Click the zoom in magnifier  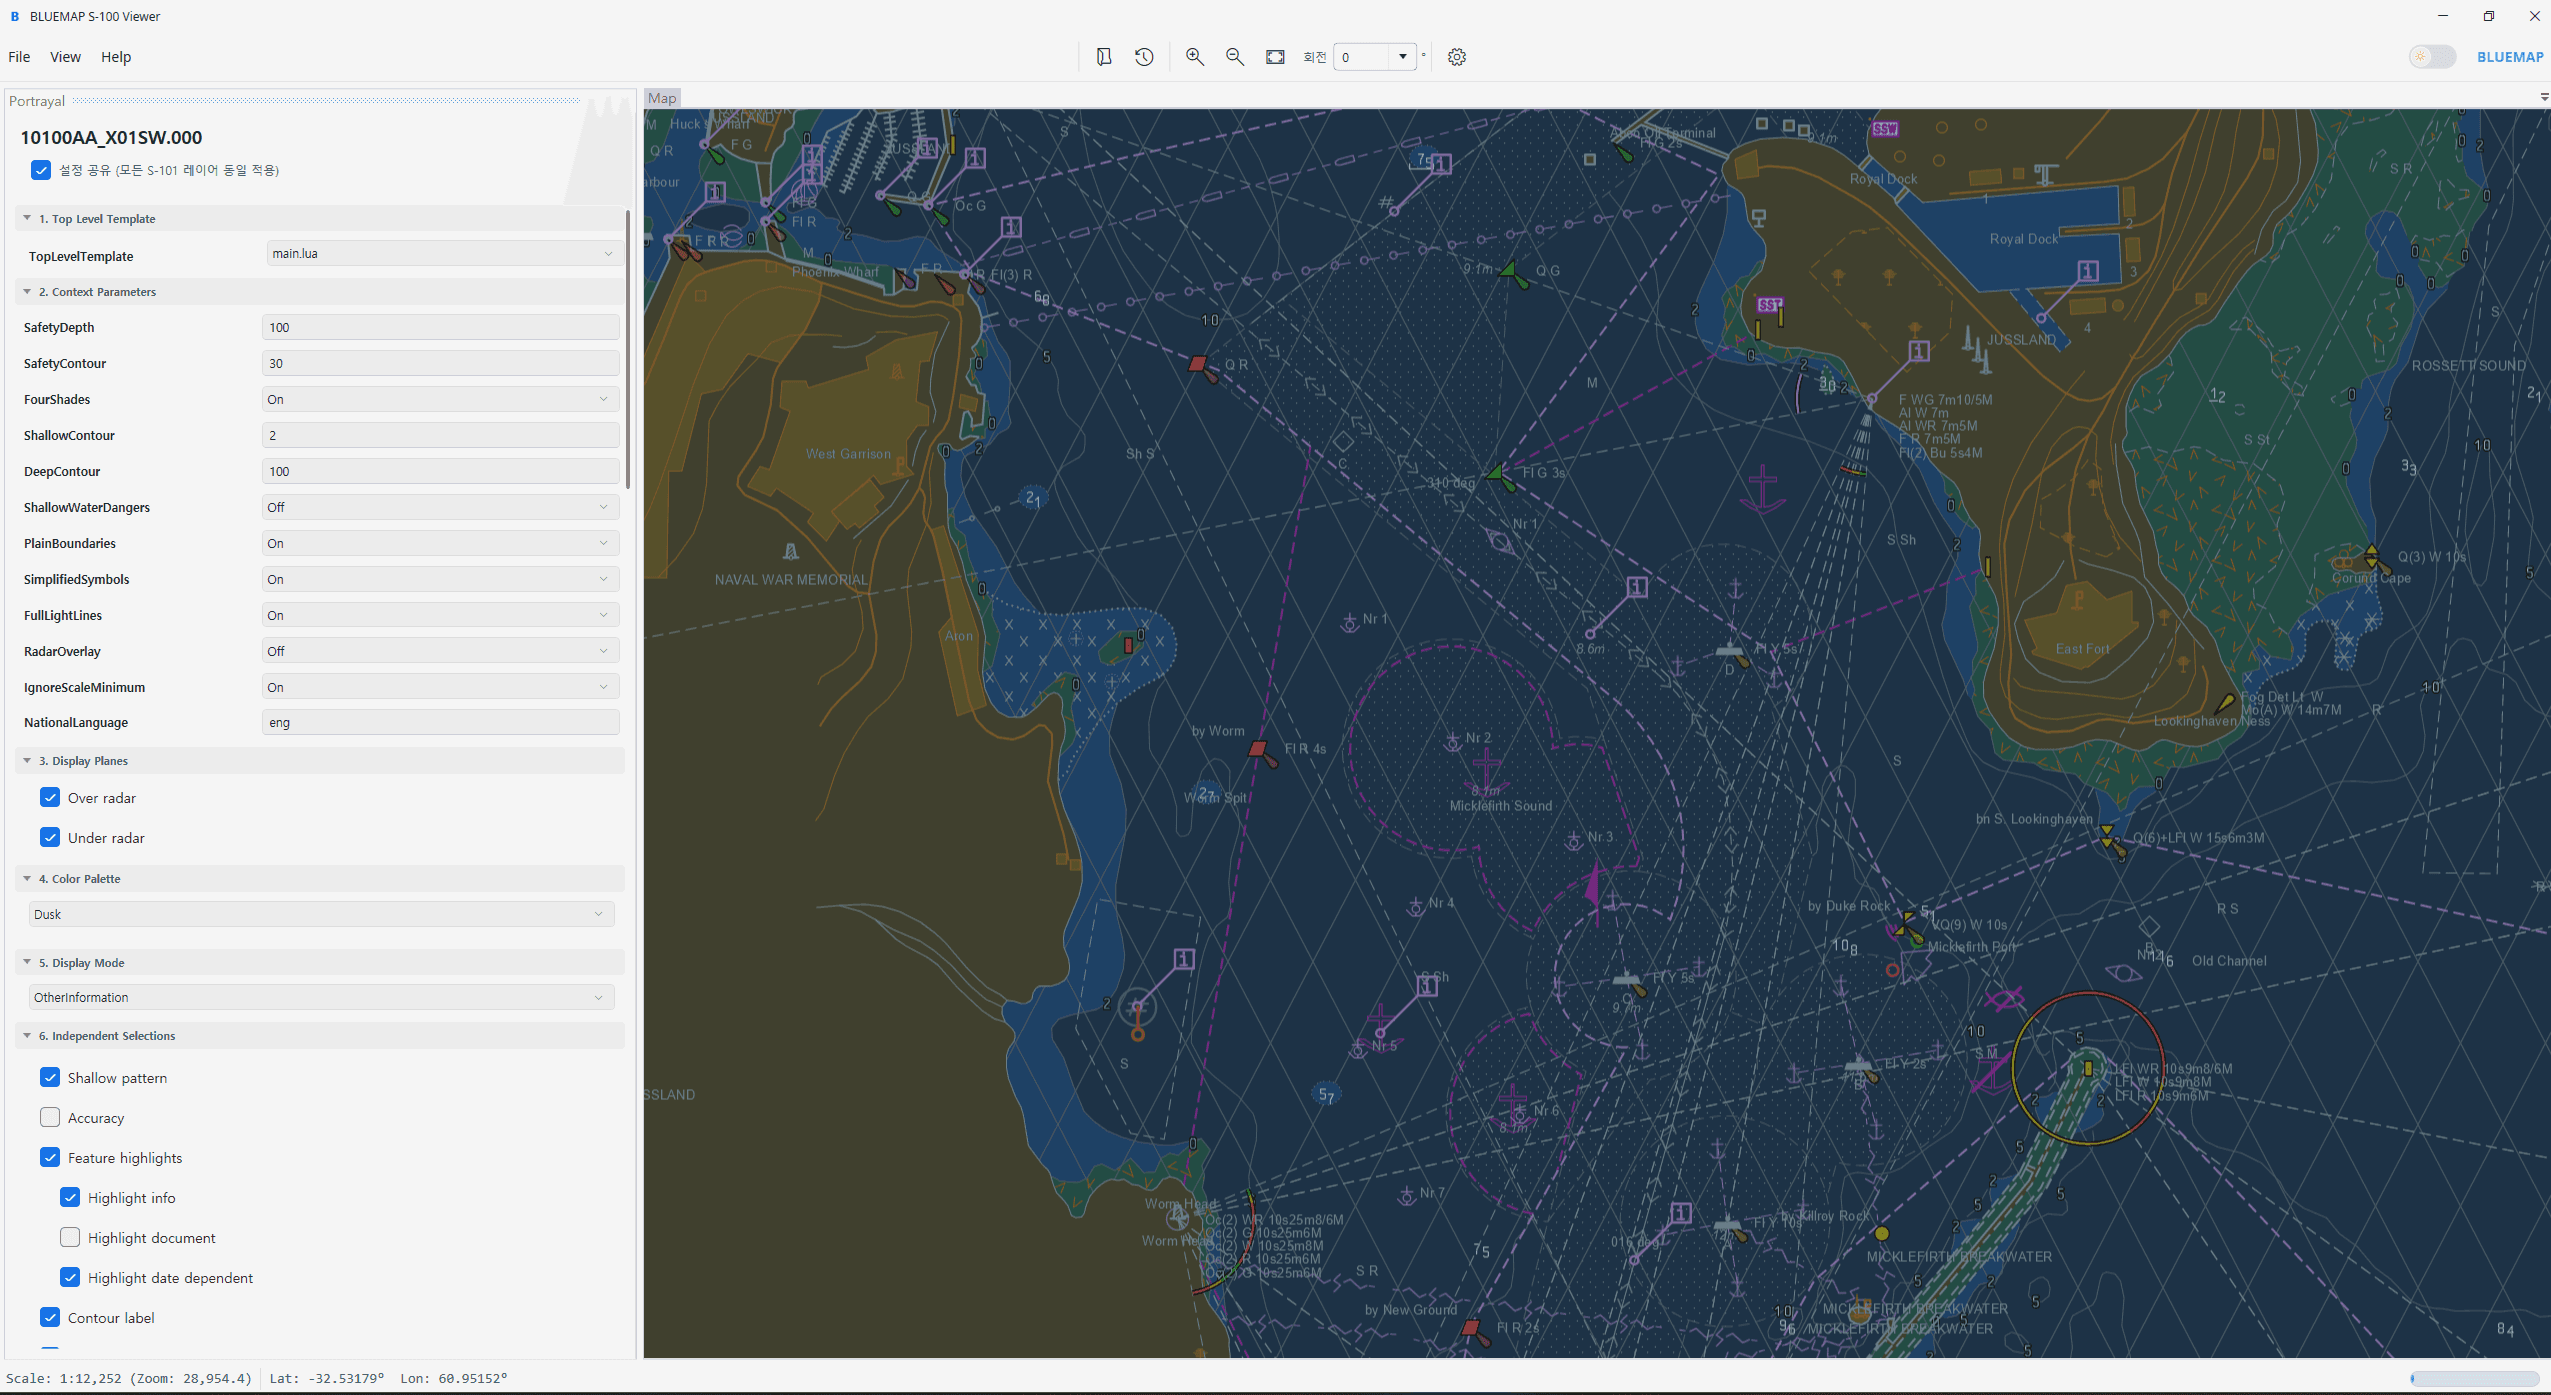pos(1194,57)
